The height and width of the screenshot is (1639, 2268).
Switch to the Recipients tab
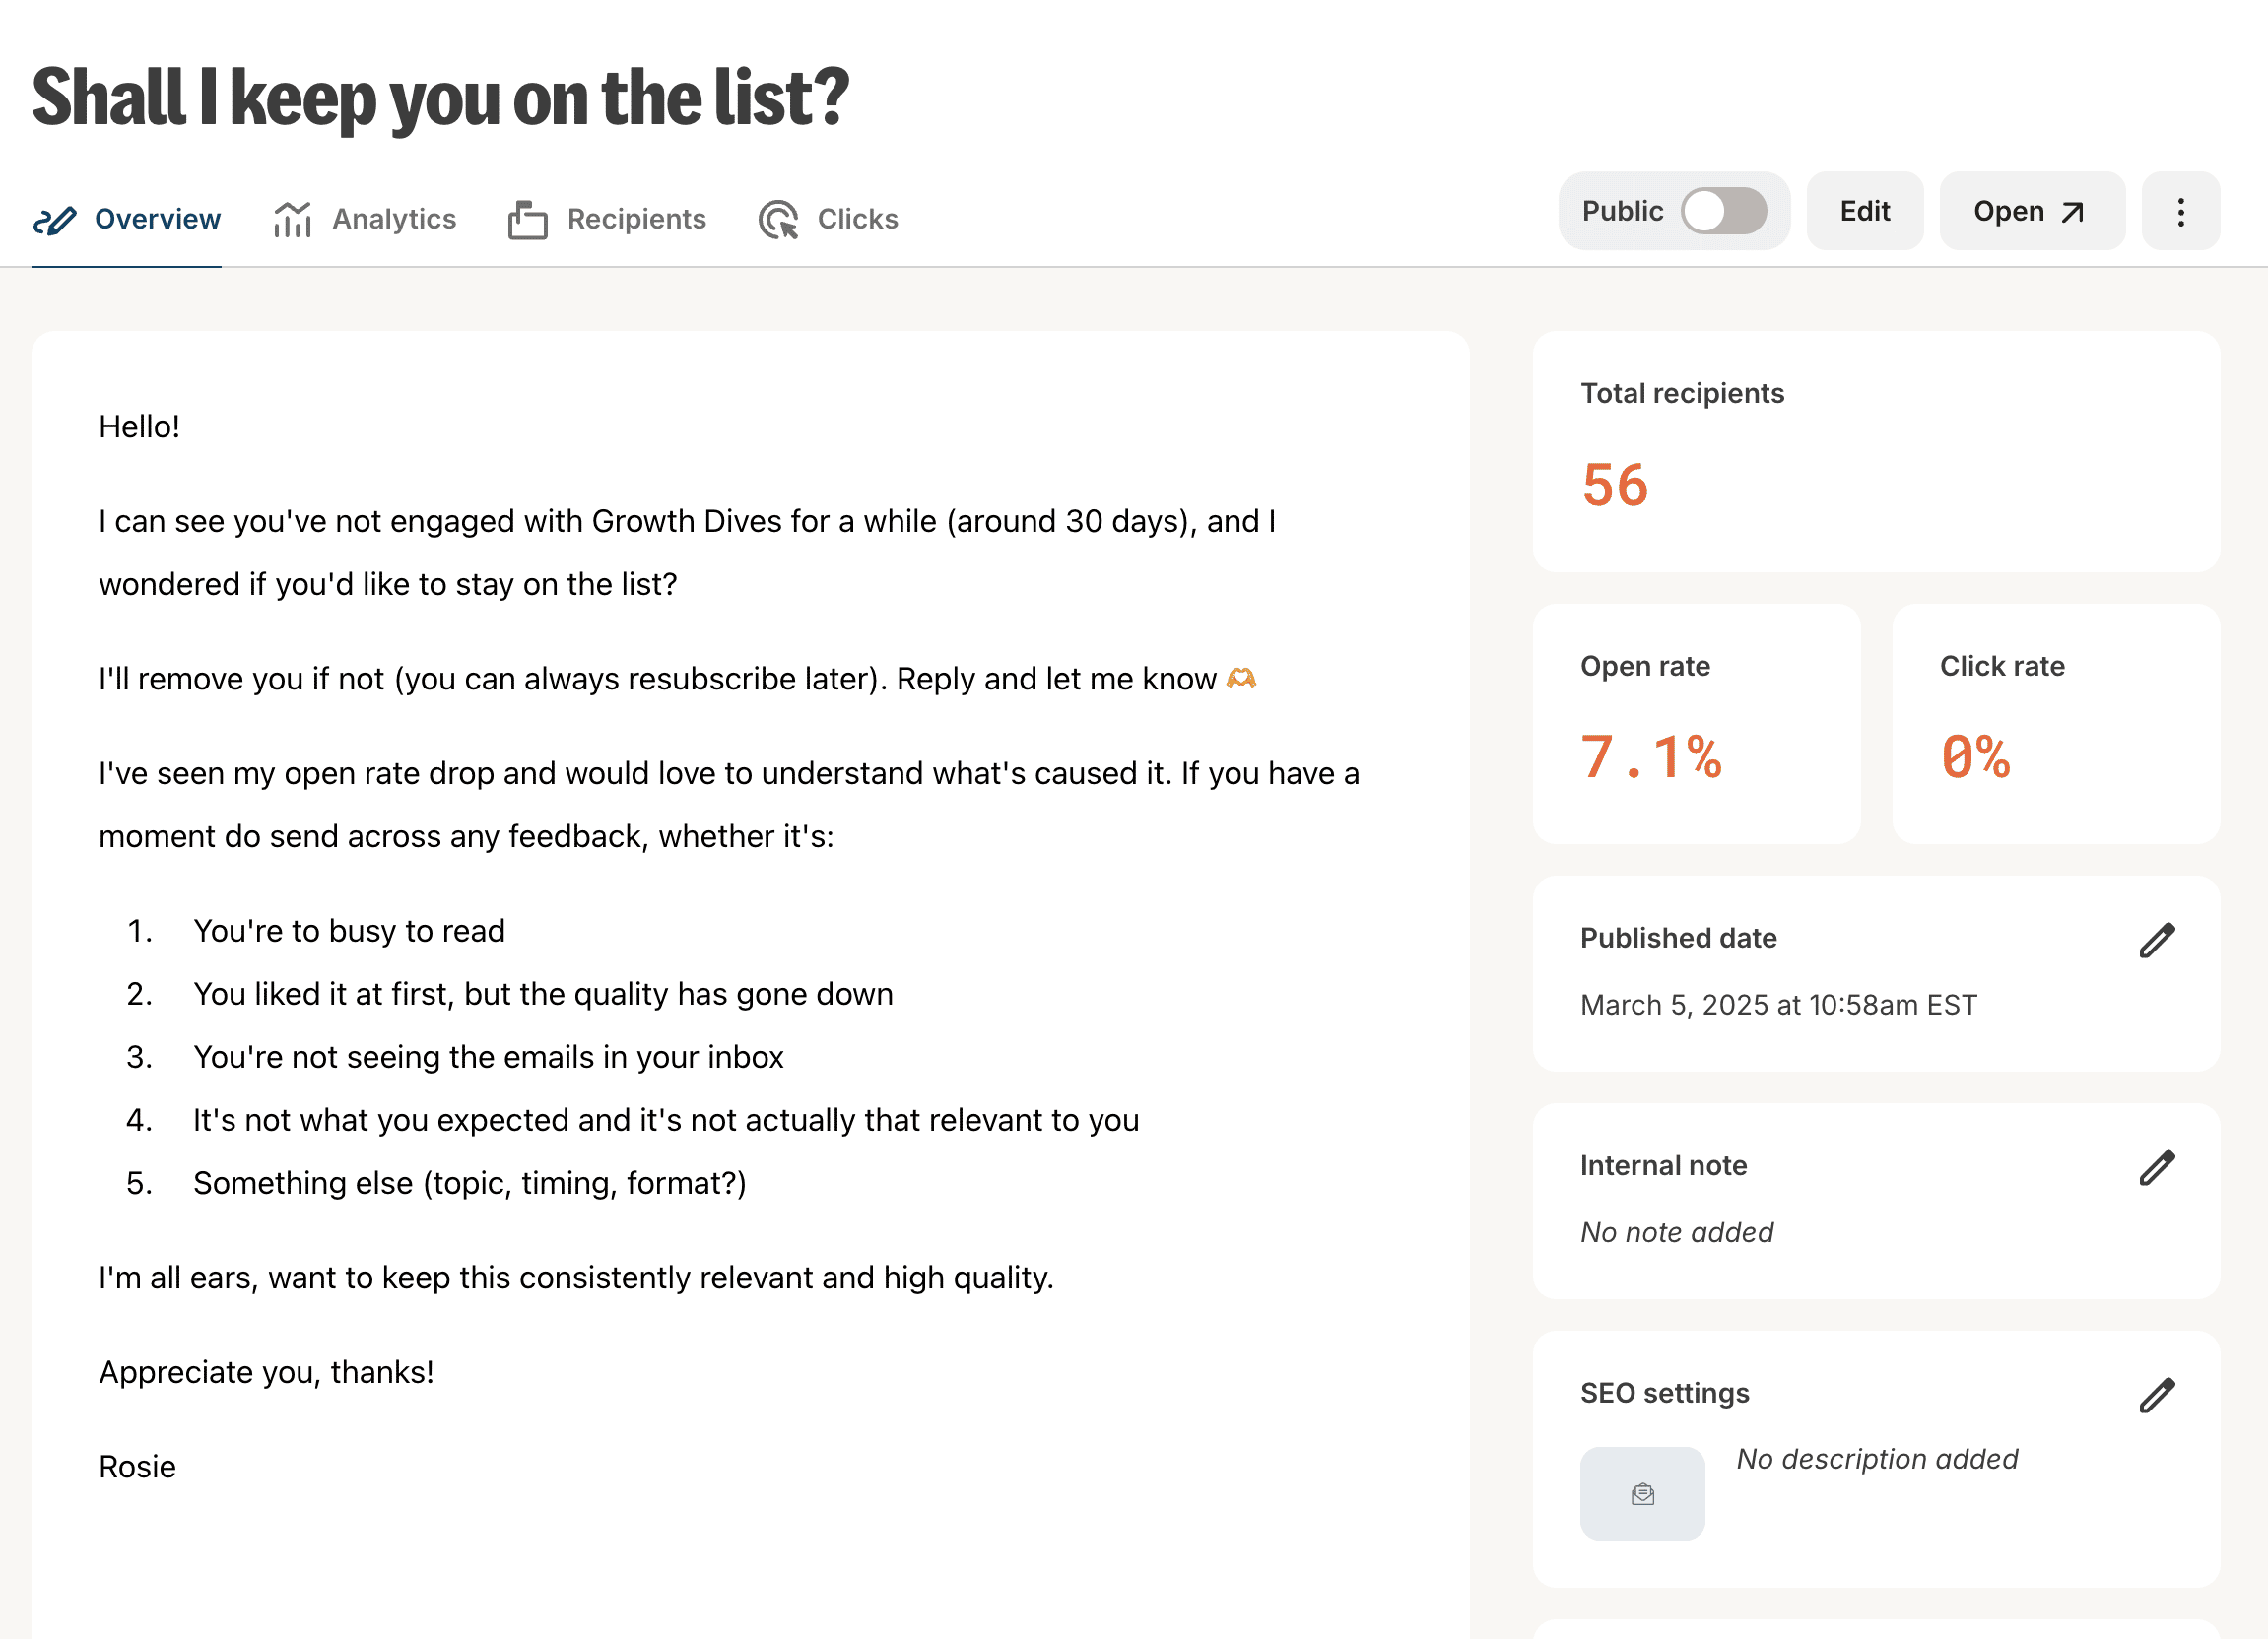click(607, 219)
